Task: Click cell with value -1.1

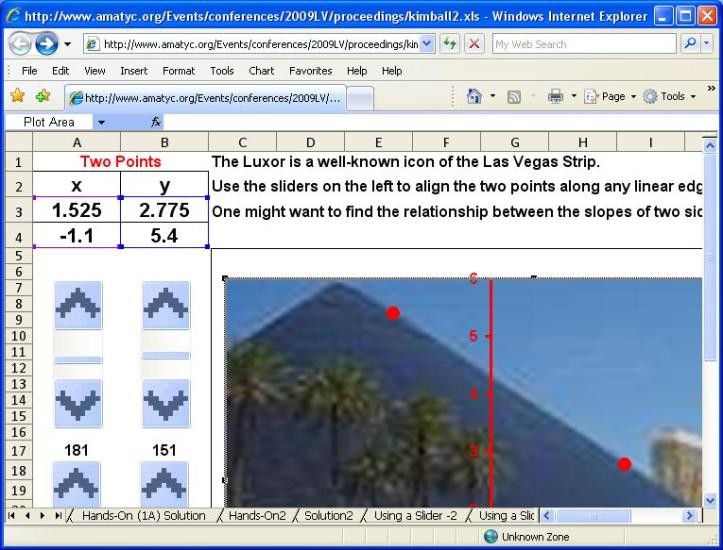Action: (x=77, y=236)
